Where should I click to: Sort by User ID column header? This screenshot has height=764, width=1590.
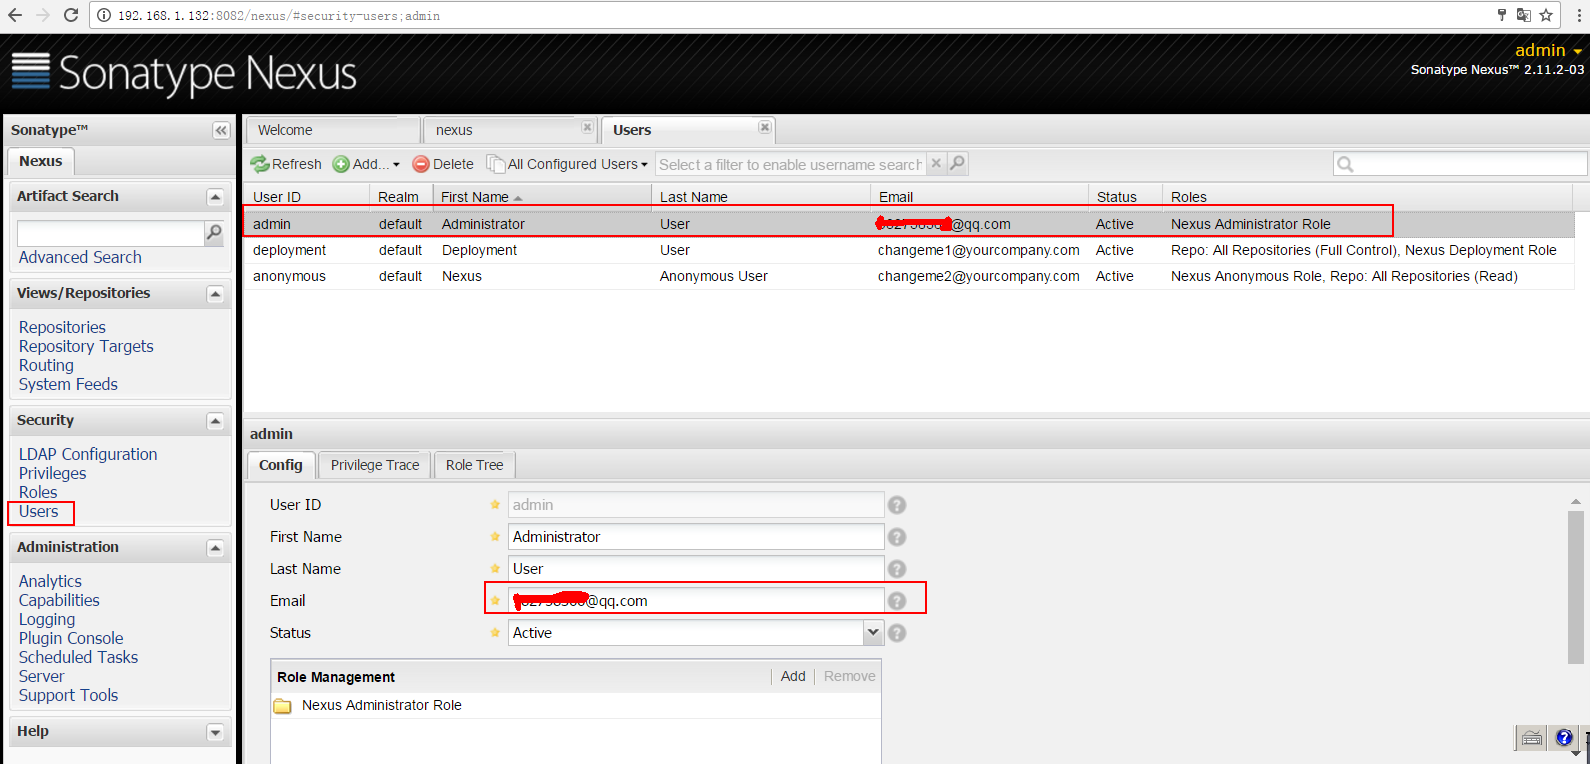[307, 197]
